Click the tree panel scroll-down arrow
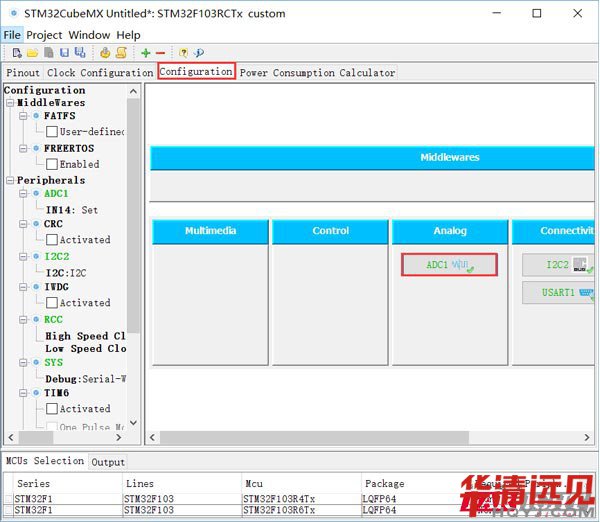600x522 pixels. click(133, 422)
